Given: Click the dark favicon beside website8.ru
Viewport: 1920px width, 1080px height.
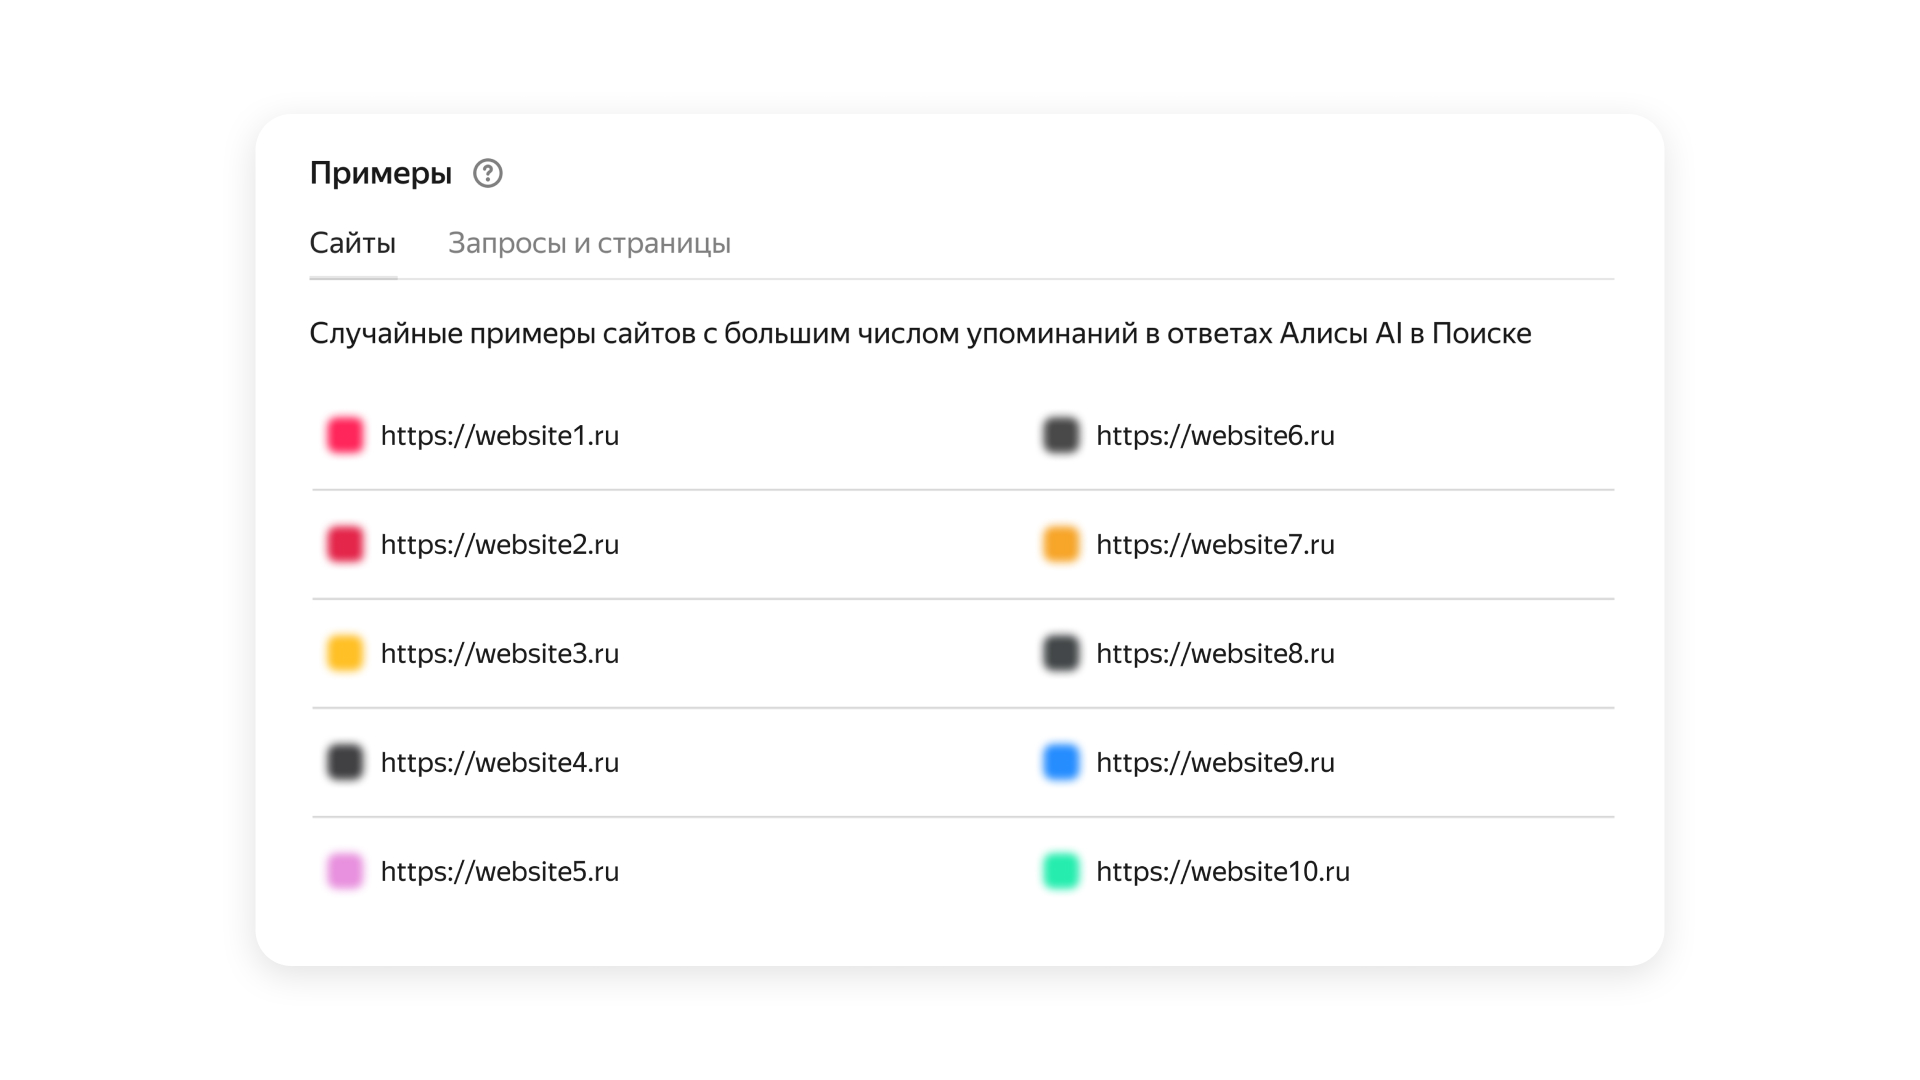Looking at the screenshot, I should pos(1059,653).
